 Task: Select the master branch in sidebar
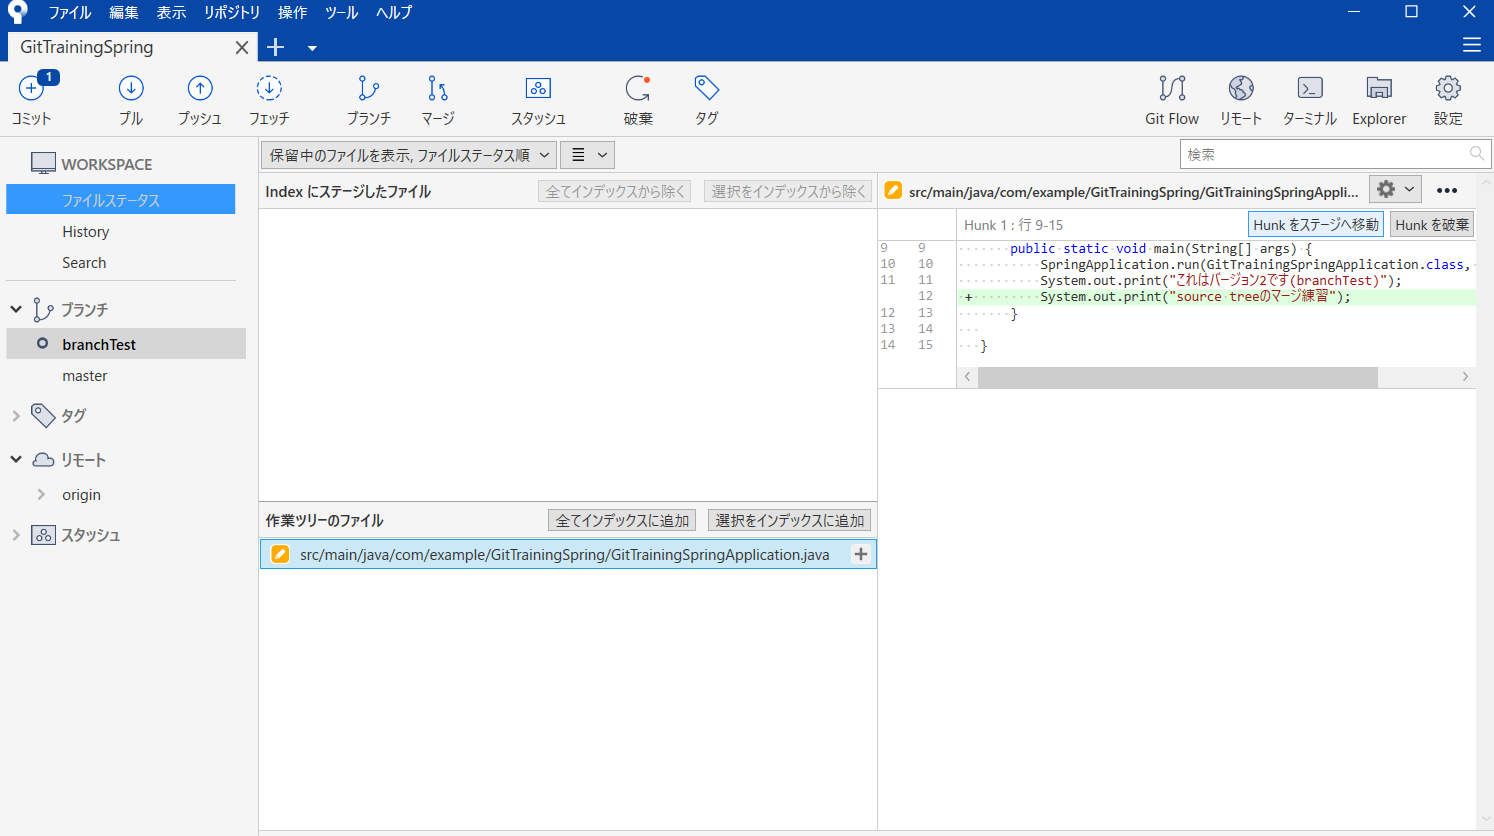coord(85,376)
